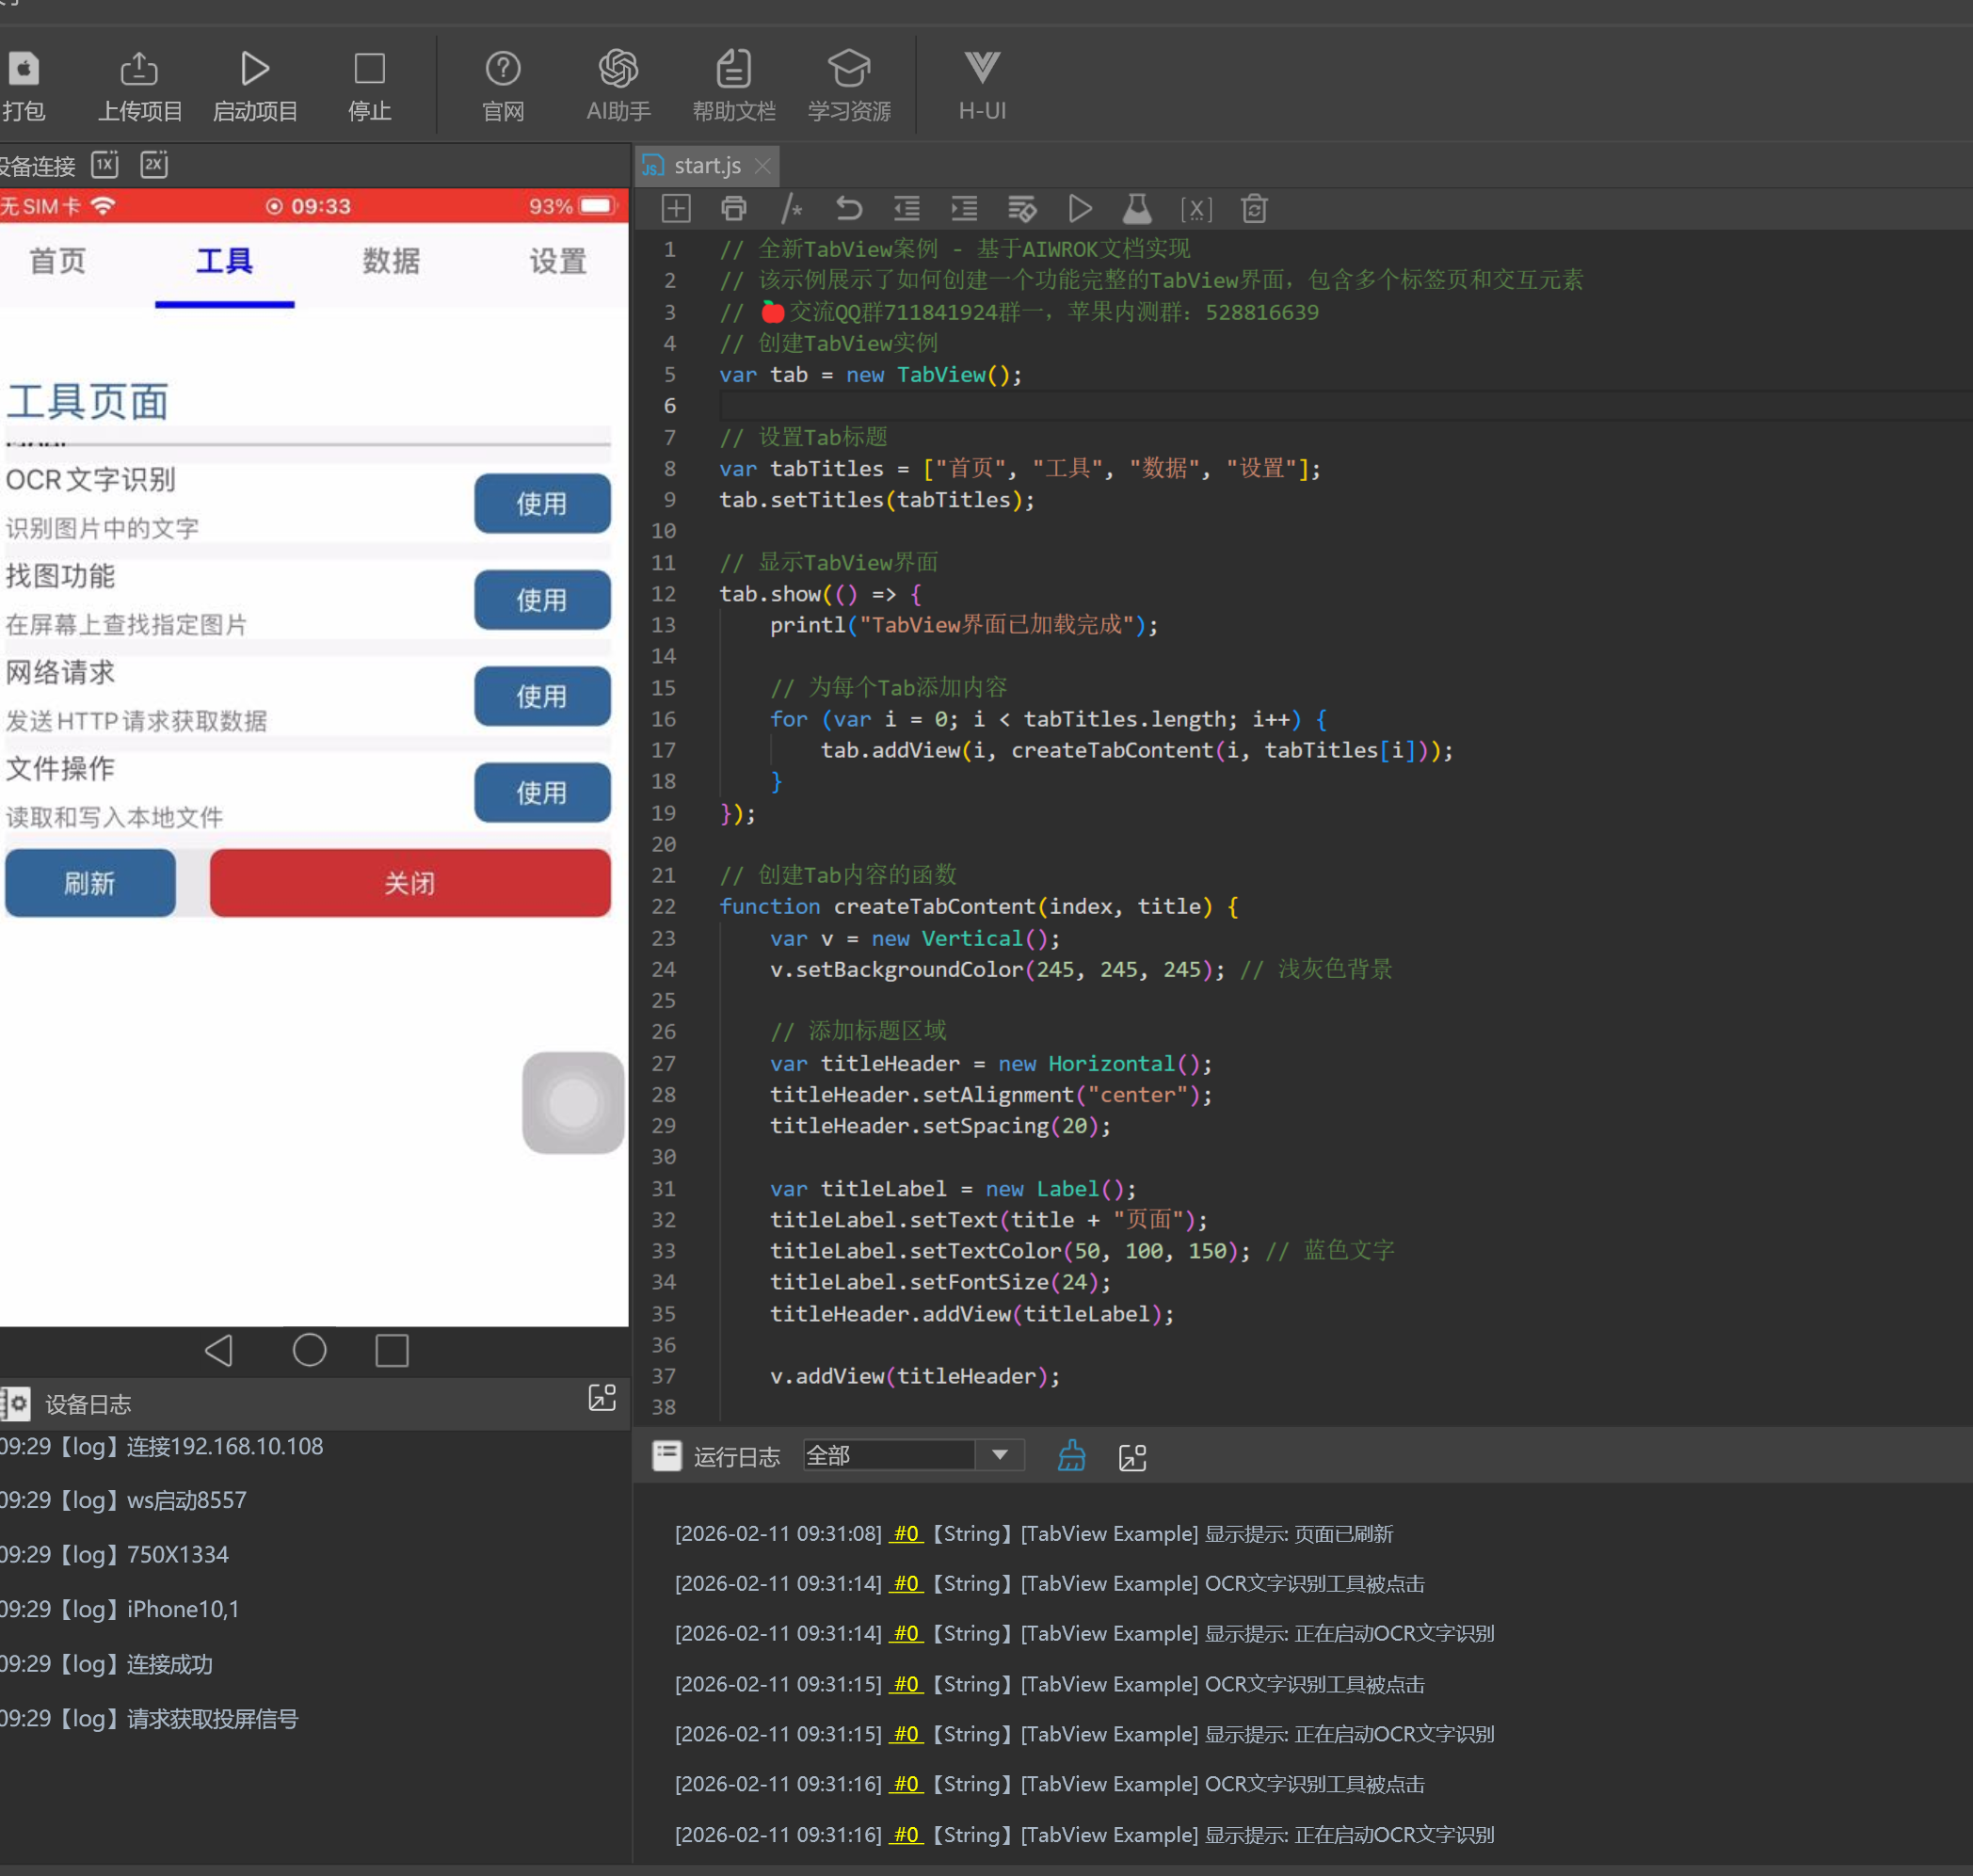Screen dimensions: 1973x1876
Task: Switch to the 数据 tab on device
Action: (x=391, y=261)
